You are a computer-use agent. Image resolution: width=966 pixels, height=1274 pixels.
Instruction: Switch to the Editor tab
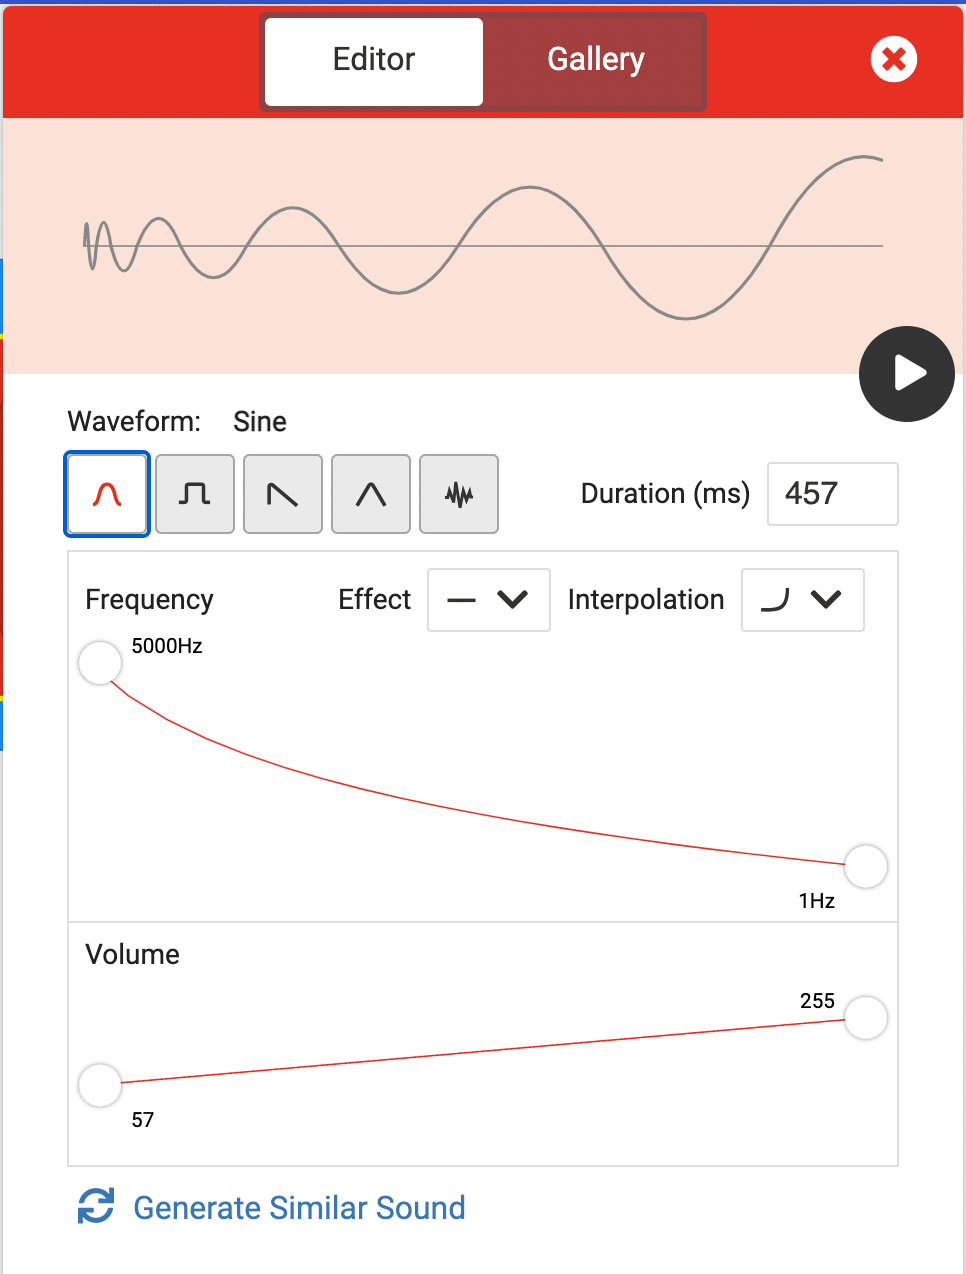click(374, 60)
